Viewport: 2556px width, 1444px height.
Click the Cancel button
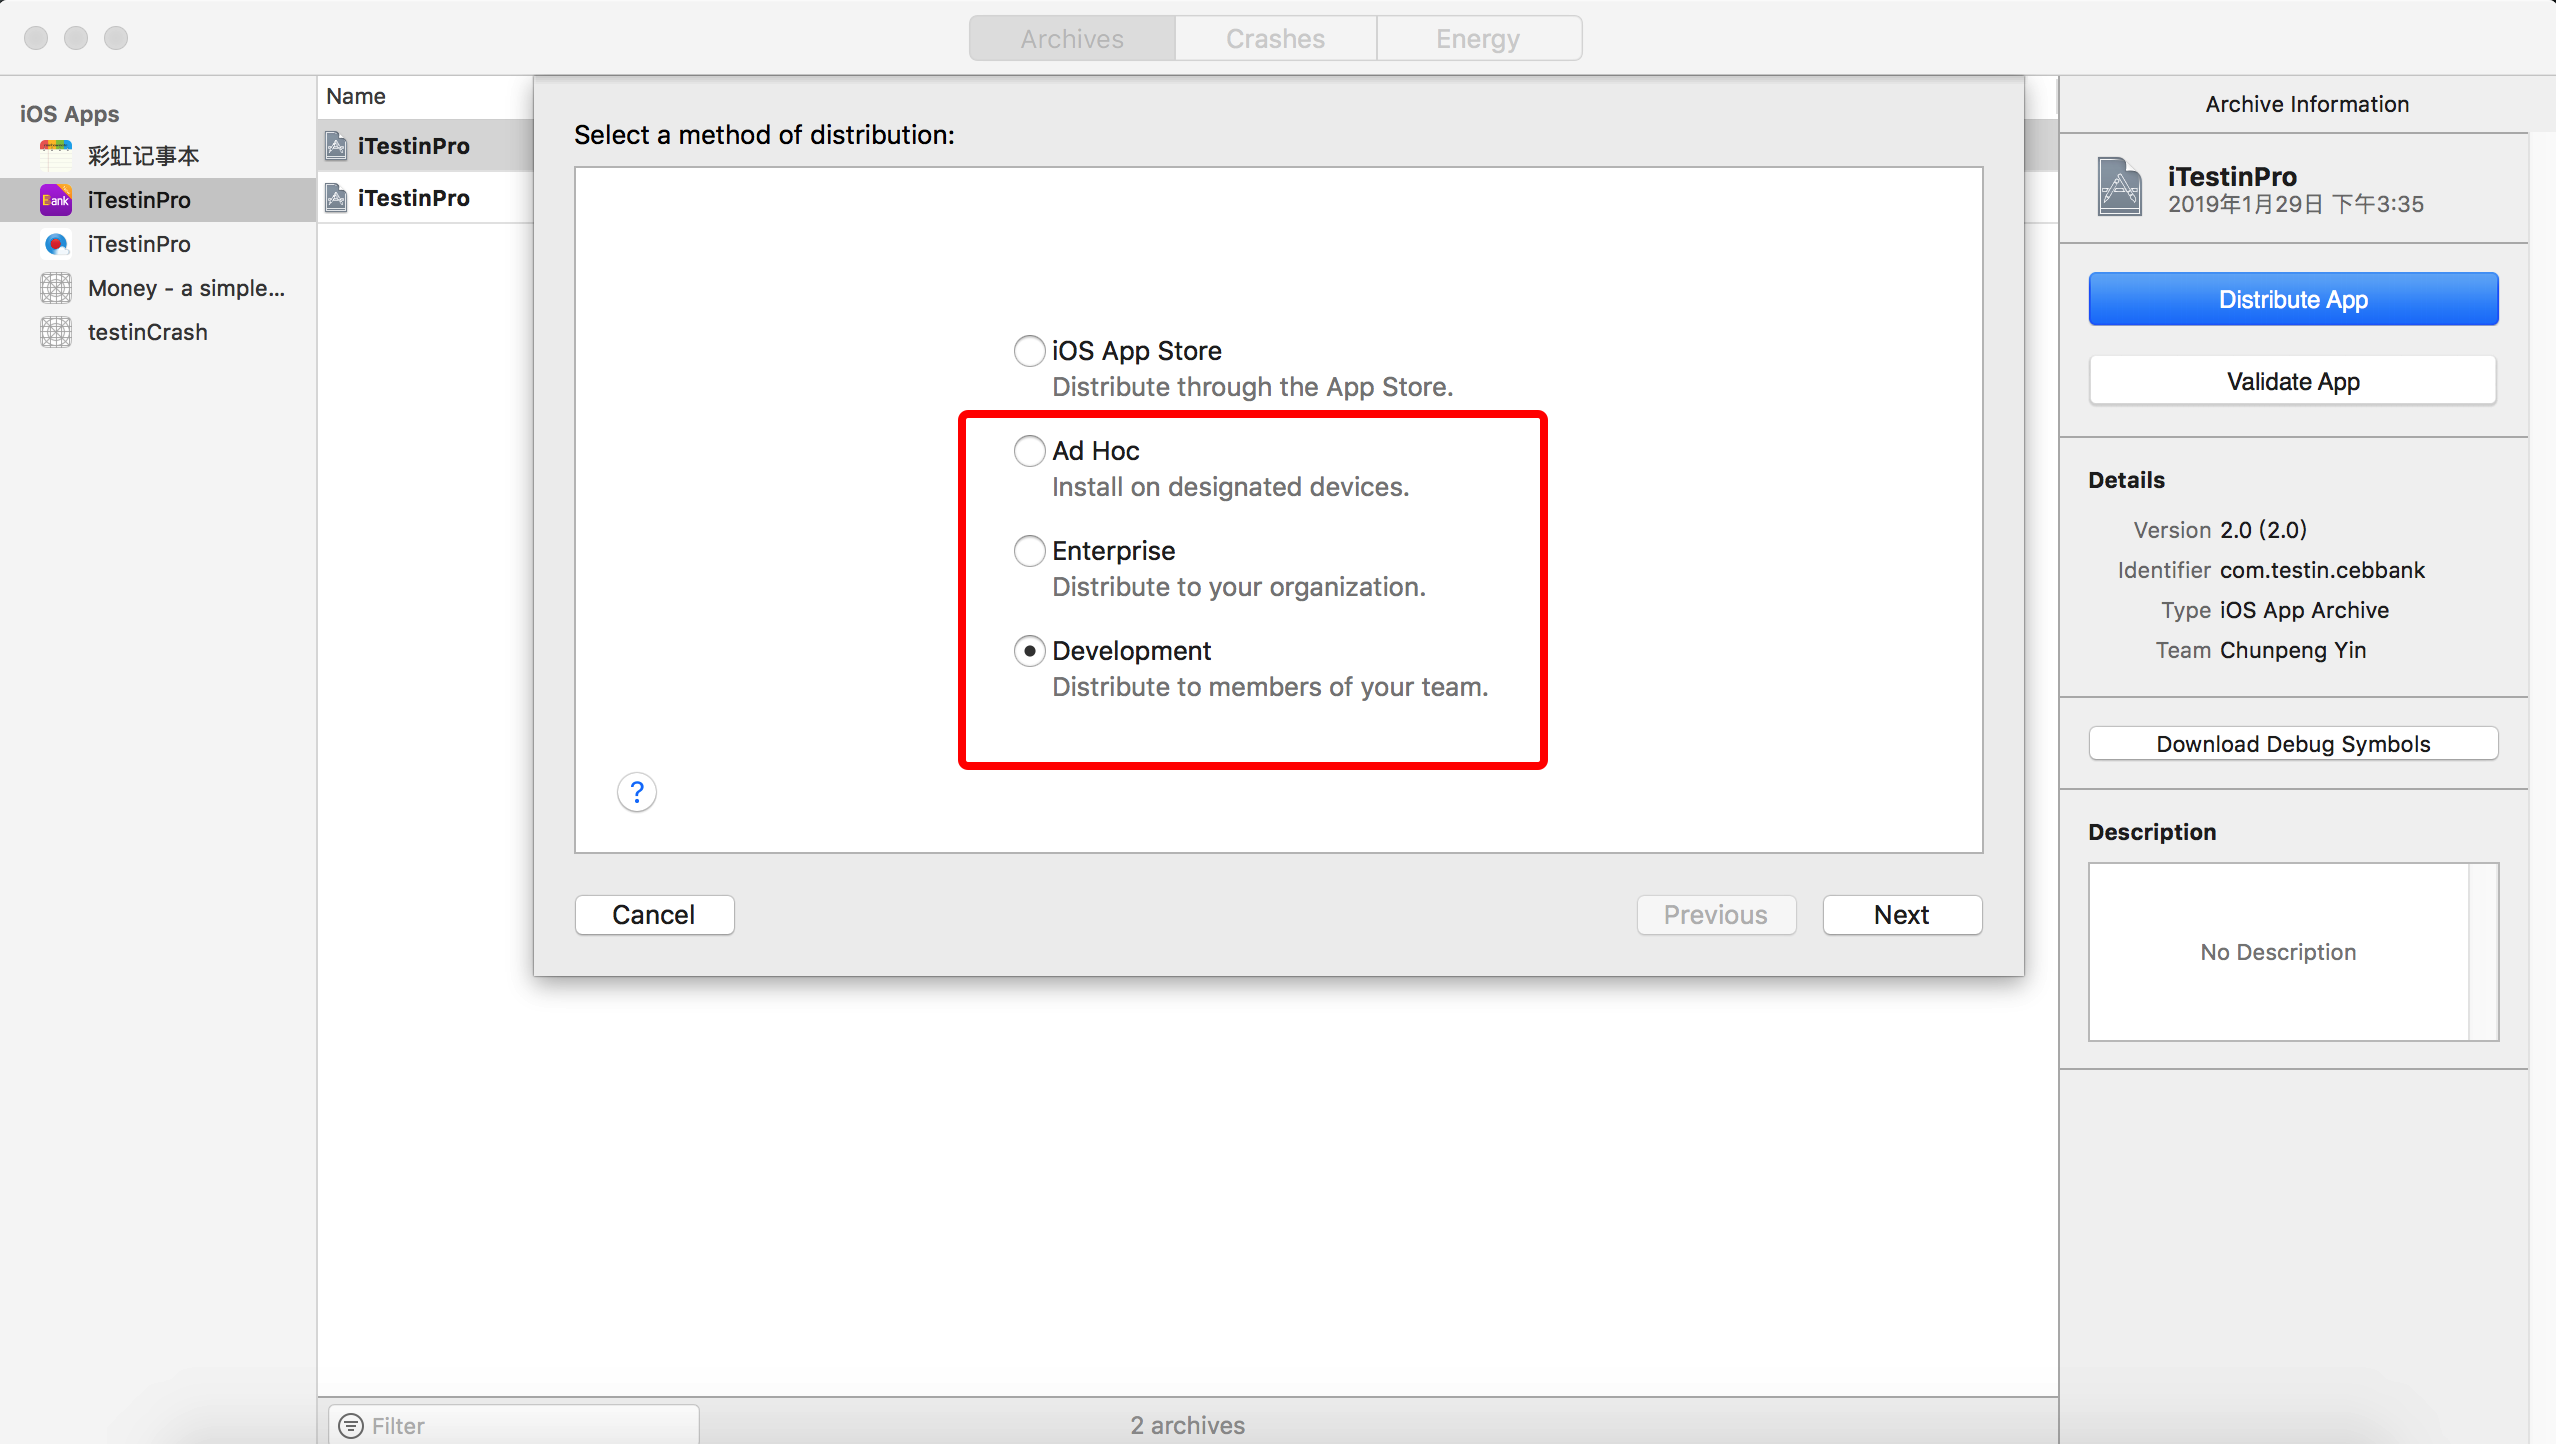pos(654,915)
